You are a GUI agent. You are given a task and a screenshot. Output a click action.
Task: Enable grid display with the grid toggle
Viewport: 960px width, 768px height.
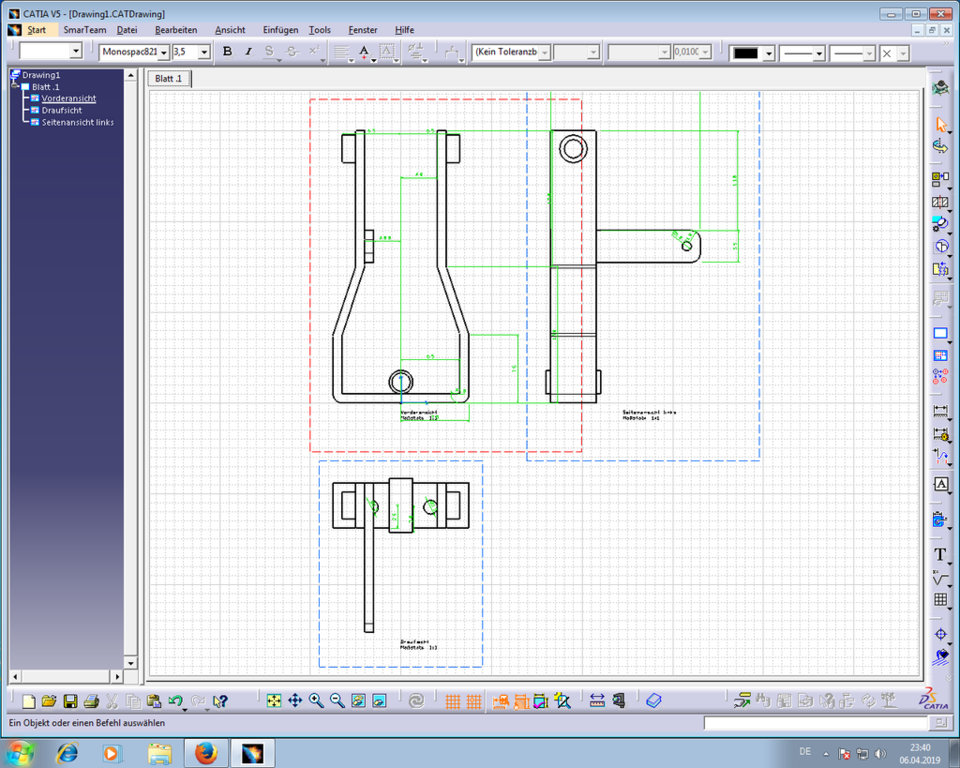pyautogui.click(x=450, y=700)
